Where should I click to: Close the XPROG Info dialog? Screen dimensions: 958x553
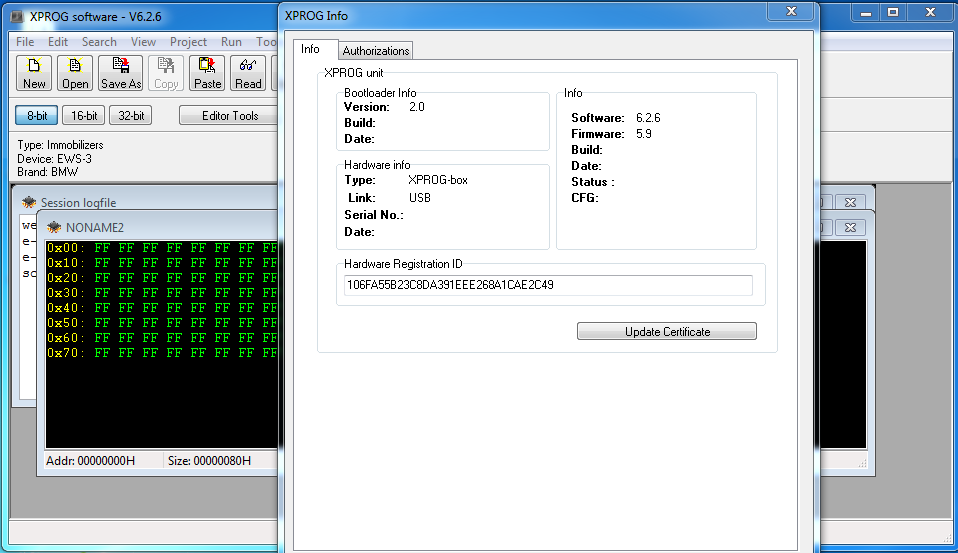click(791, 11)
